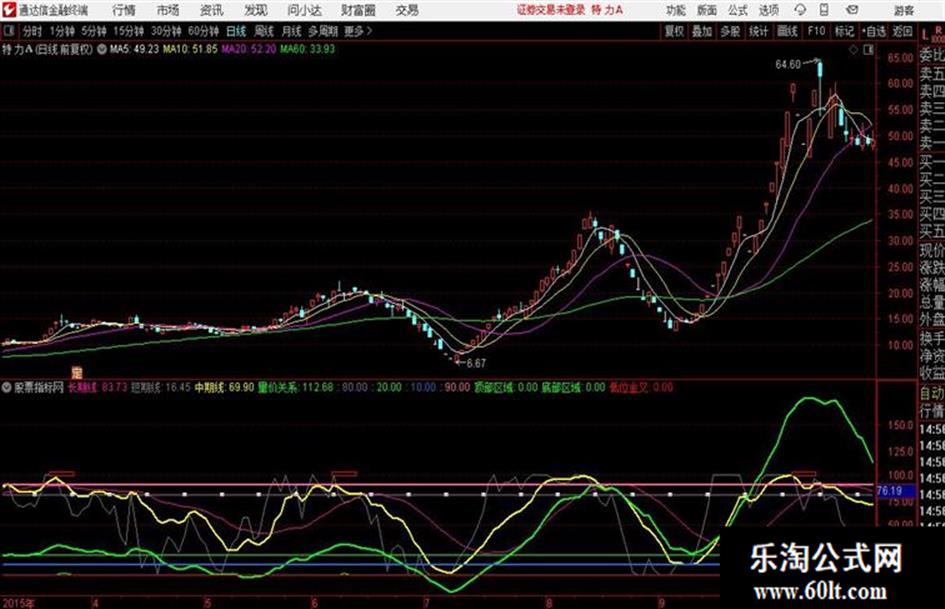Select the 月线 period tab
The image size is (945, 609).
292,31
